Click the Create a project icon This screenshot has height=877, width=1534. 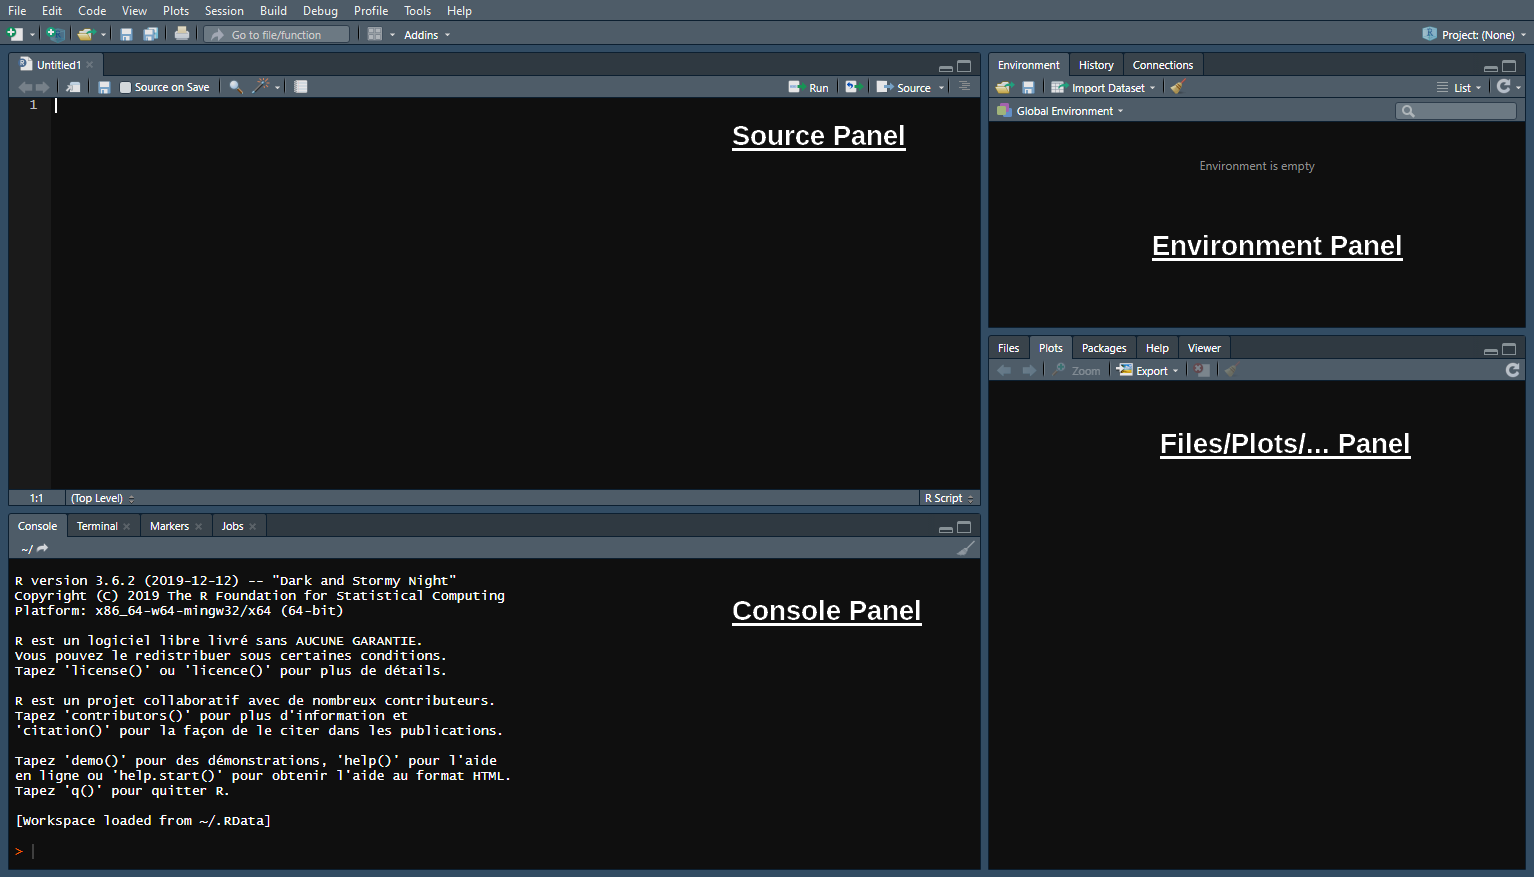coord(56,34)
